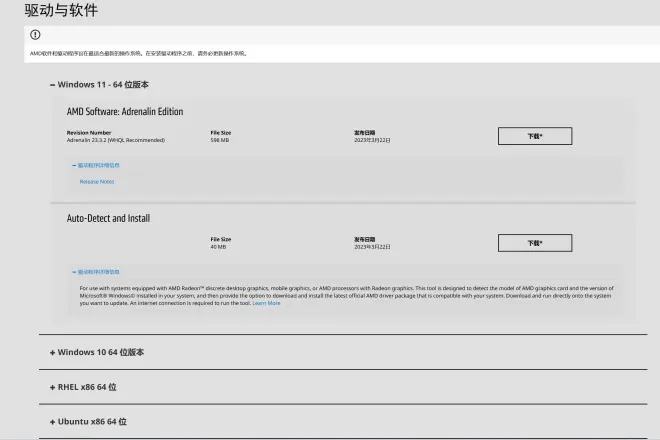Click the Adrenalin Edition release date value

pos(372,140)
